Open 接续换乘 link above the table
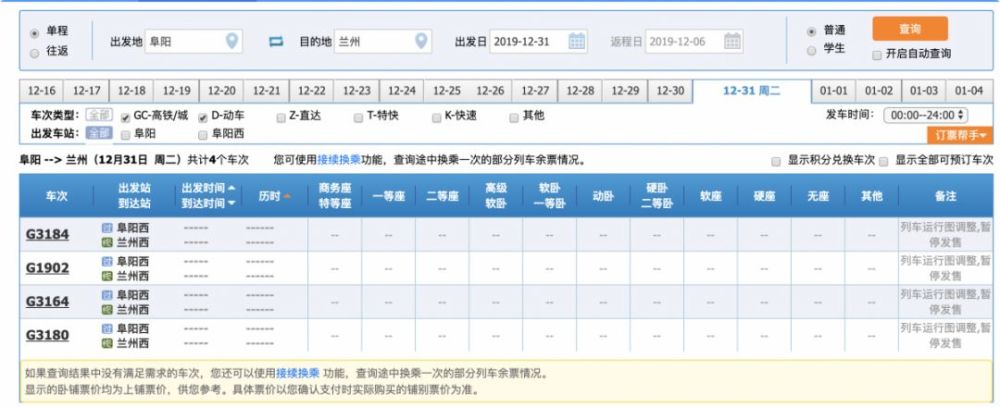The width and height of the screenshot is (1000, 407). [339, 161]
